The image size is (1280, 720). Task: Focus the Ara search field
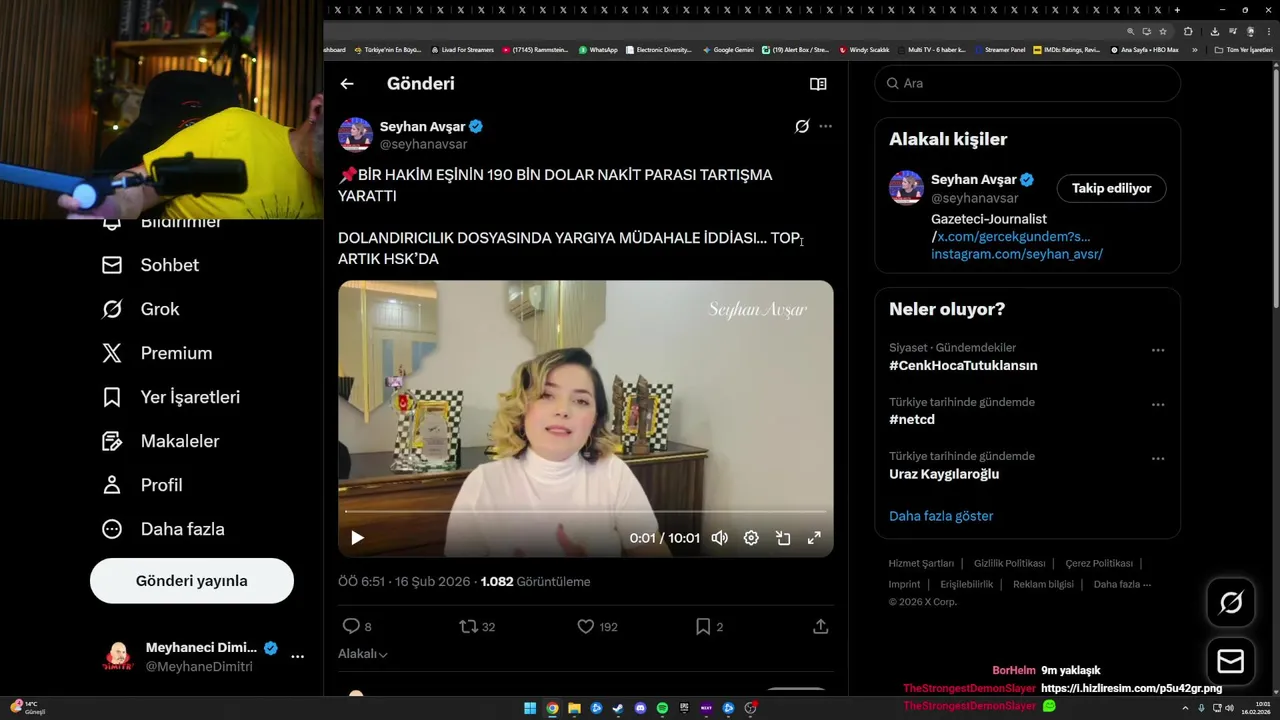(1027, 83)
